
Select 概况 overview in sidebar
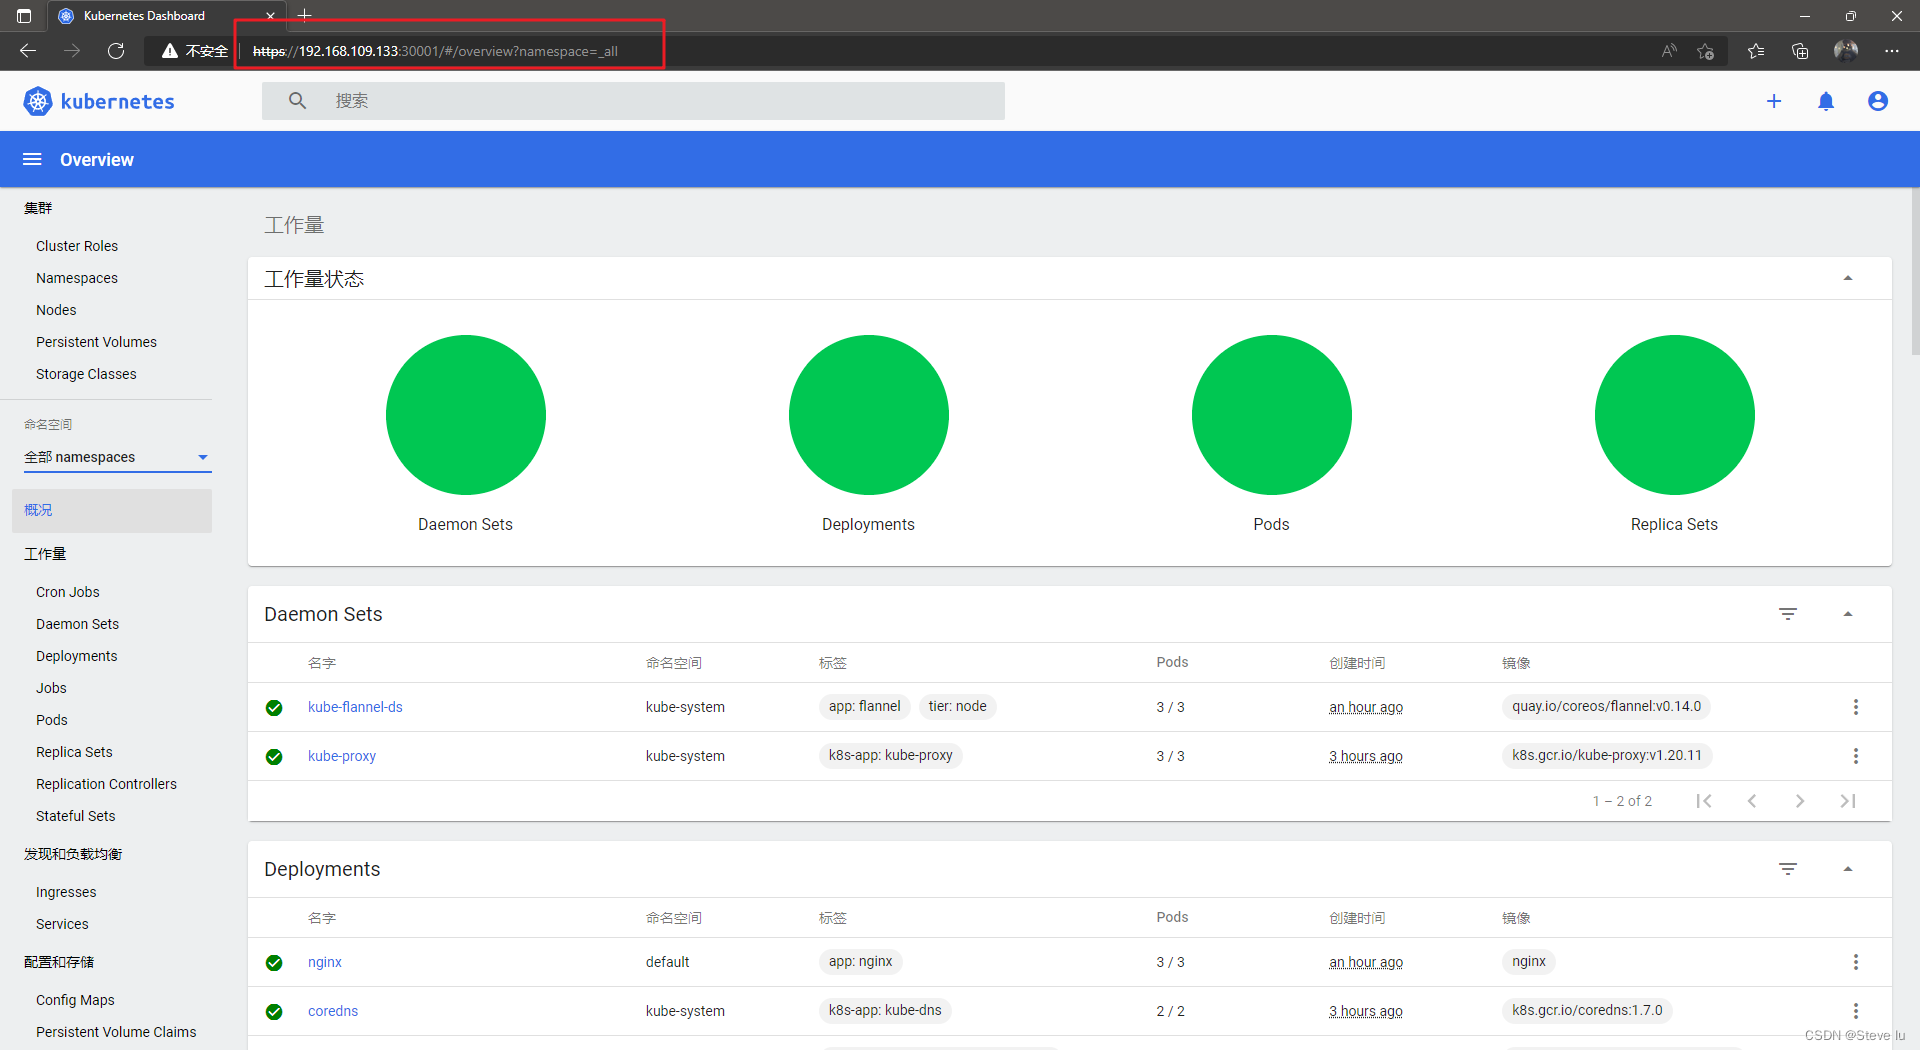pyautogui.click(x=112, y=510)
